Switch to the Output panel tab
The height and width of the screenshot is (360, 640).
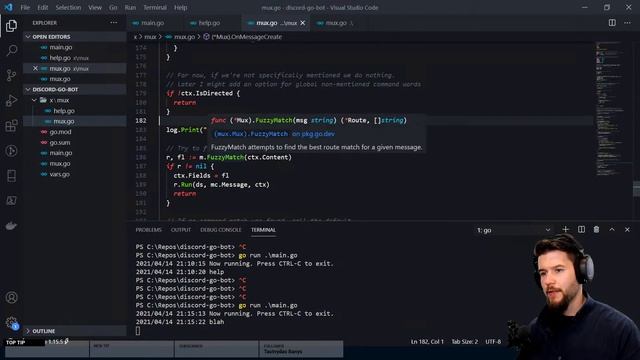181,230
